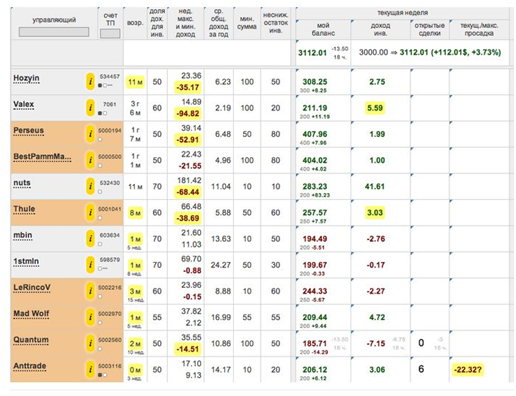Click the highlighted drawdown -22.32? value
This screenshot has height=396, width=516.
[468, 369]
